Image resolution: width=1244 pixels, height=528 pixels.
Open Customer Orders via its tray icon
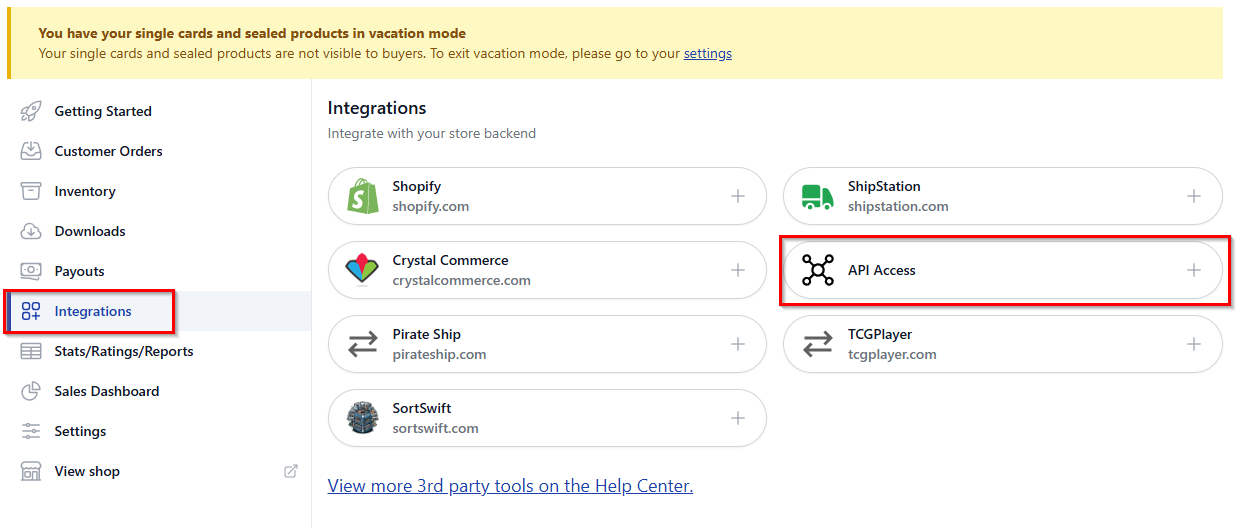click(x=31, y=151)
